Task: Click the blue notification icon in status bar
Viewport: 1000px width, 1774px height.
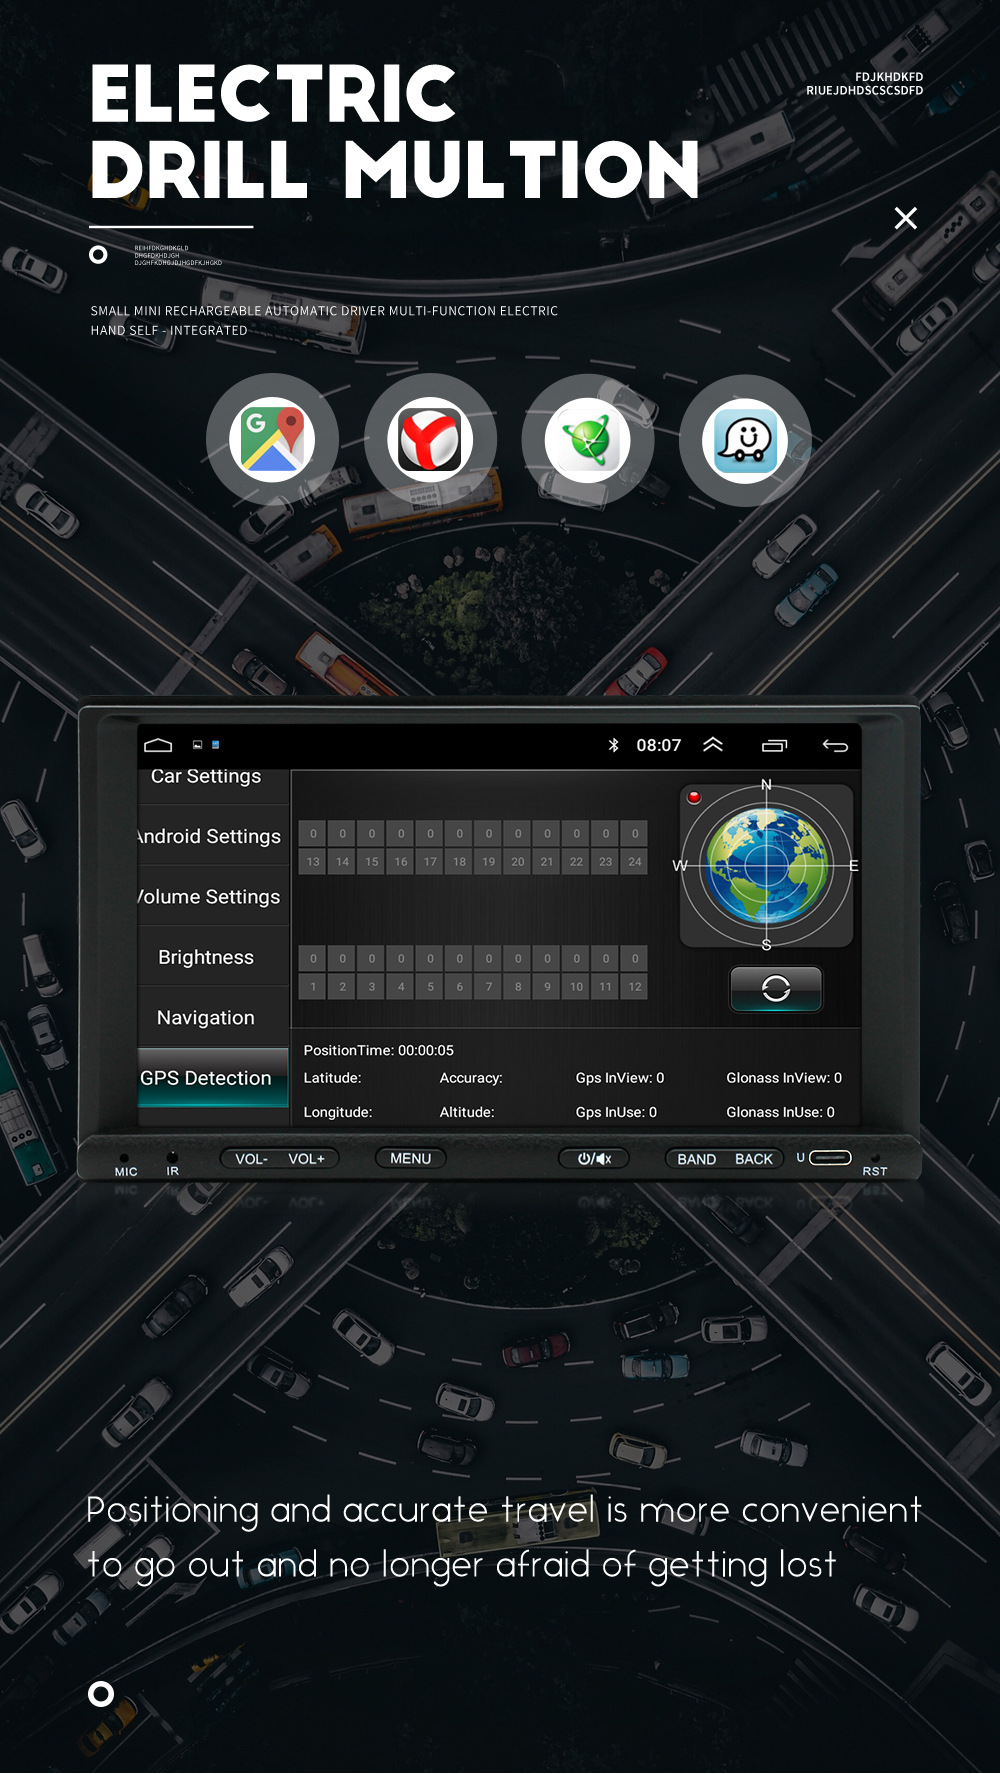Action: [x=215, y=745]
